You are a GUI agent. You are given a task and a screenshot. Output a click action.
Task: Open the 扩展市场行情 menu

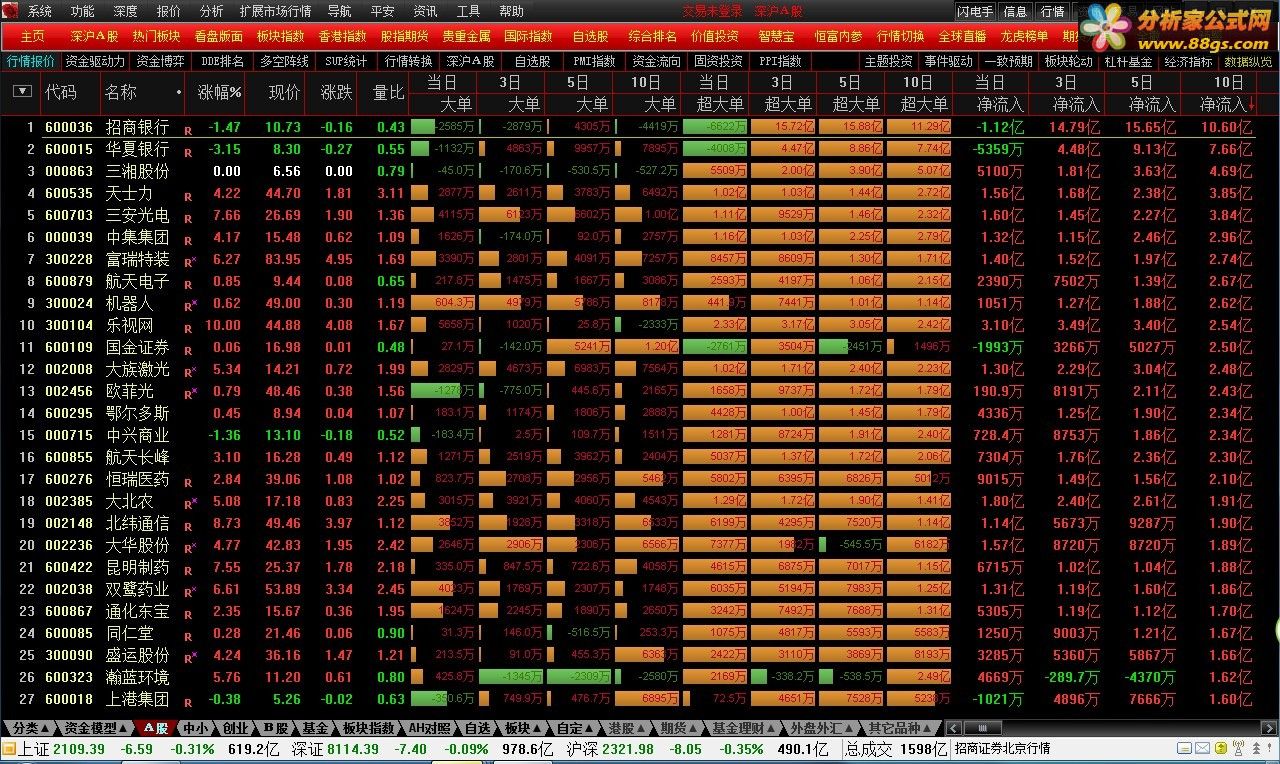tap(275, 11)
